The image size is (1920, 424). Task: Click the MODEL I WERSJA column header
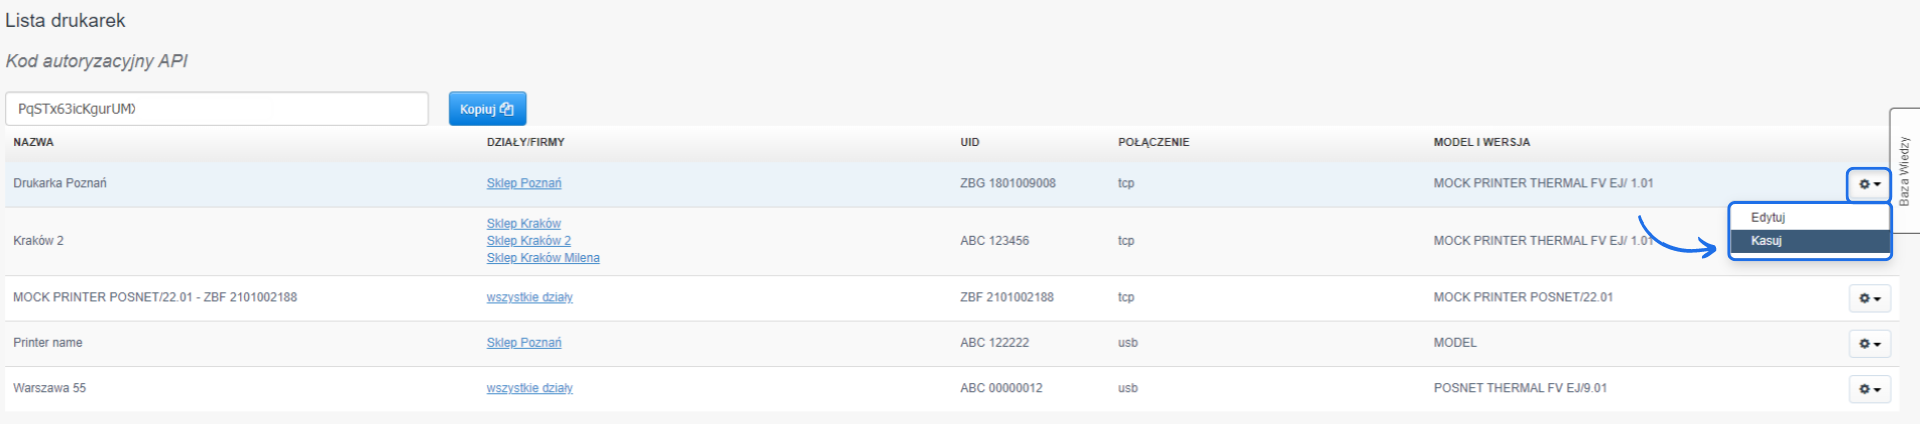pos(1481,142)
